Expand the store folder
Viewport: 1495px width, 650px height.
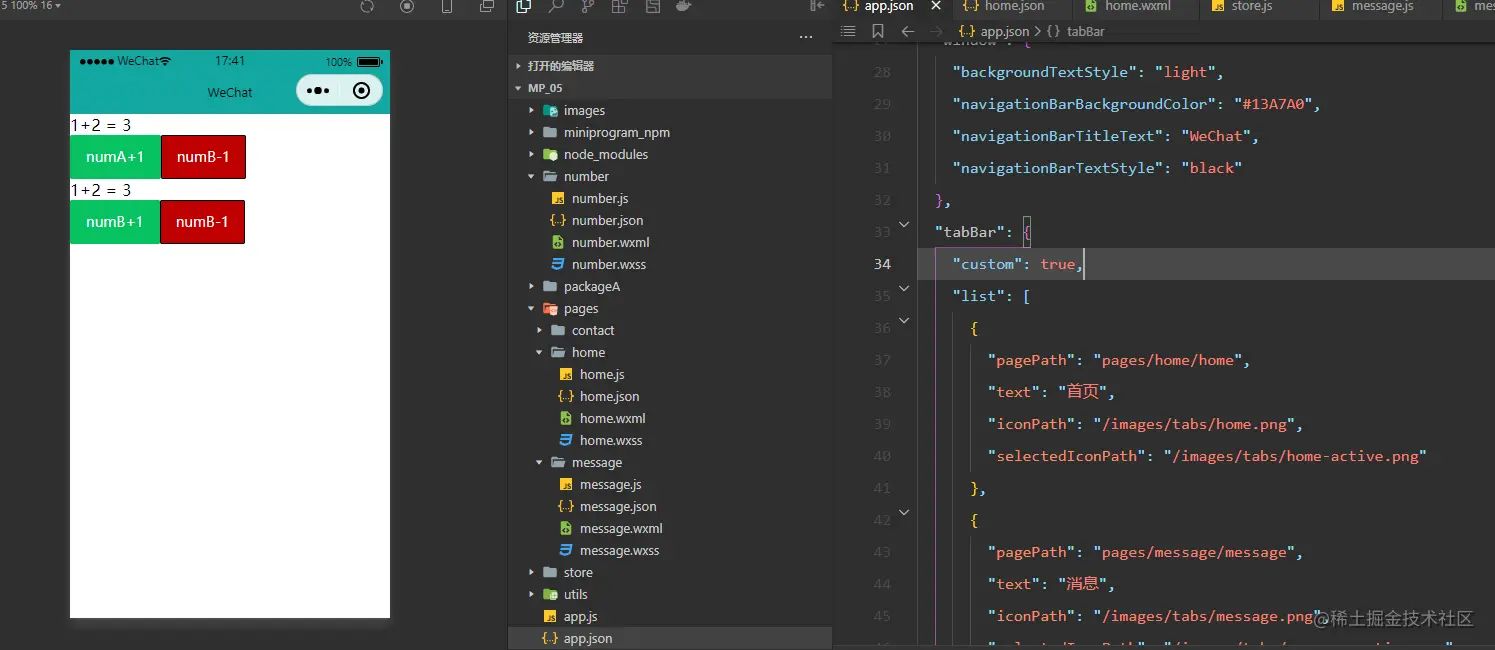coord(670,572)
